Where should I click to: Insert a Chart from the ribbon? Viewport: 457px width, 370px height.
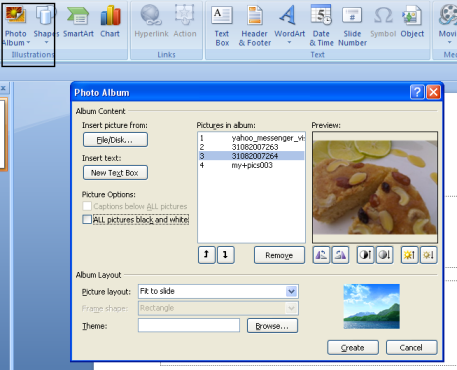[110, 22]
